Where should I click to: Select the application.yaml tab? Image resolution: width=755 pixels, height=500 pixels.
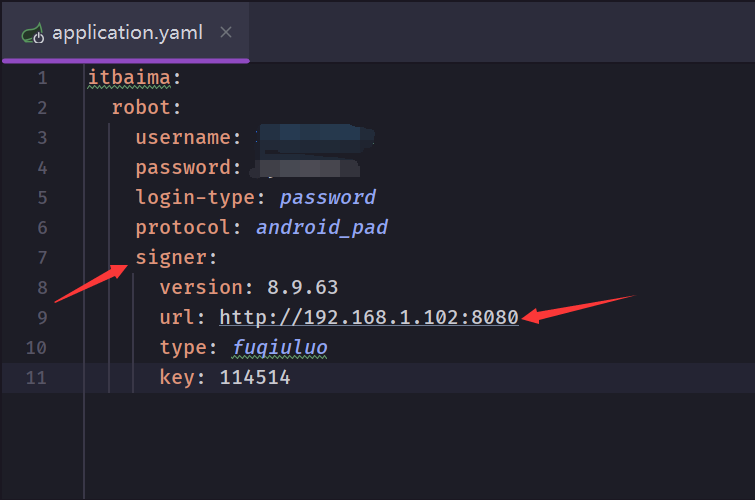click(x=126, y=33)
